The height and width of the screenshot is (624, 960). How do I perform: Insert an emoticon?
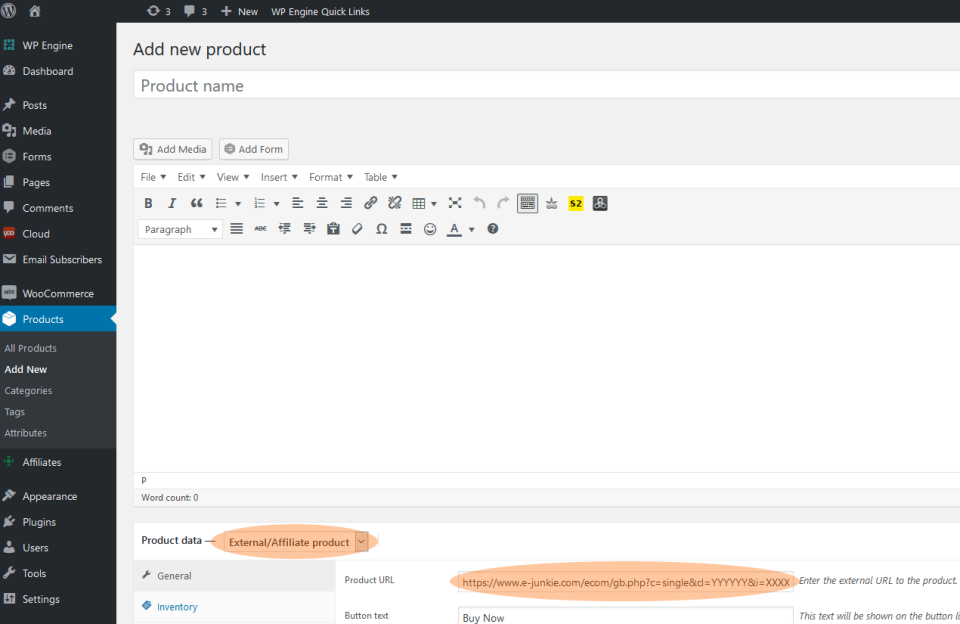point(430,229)
